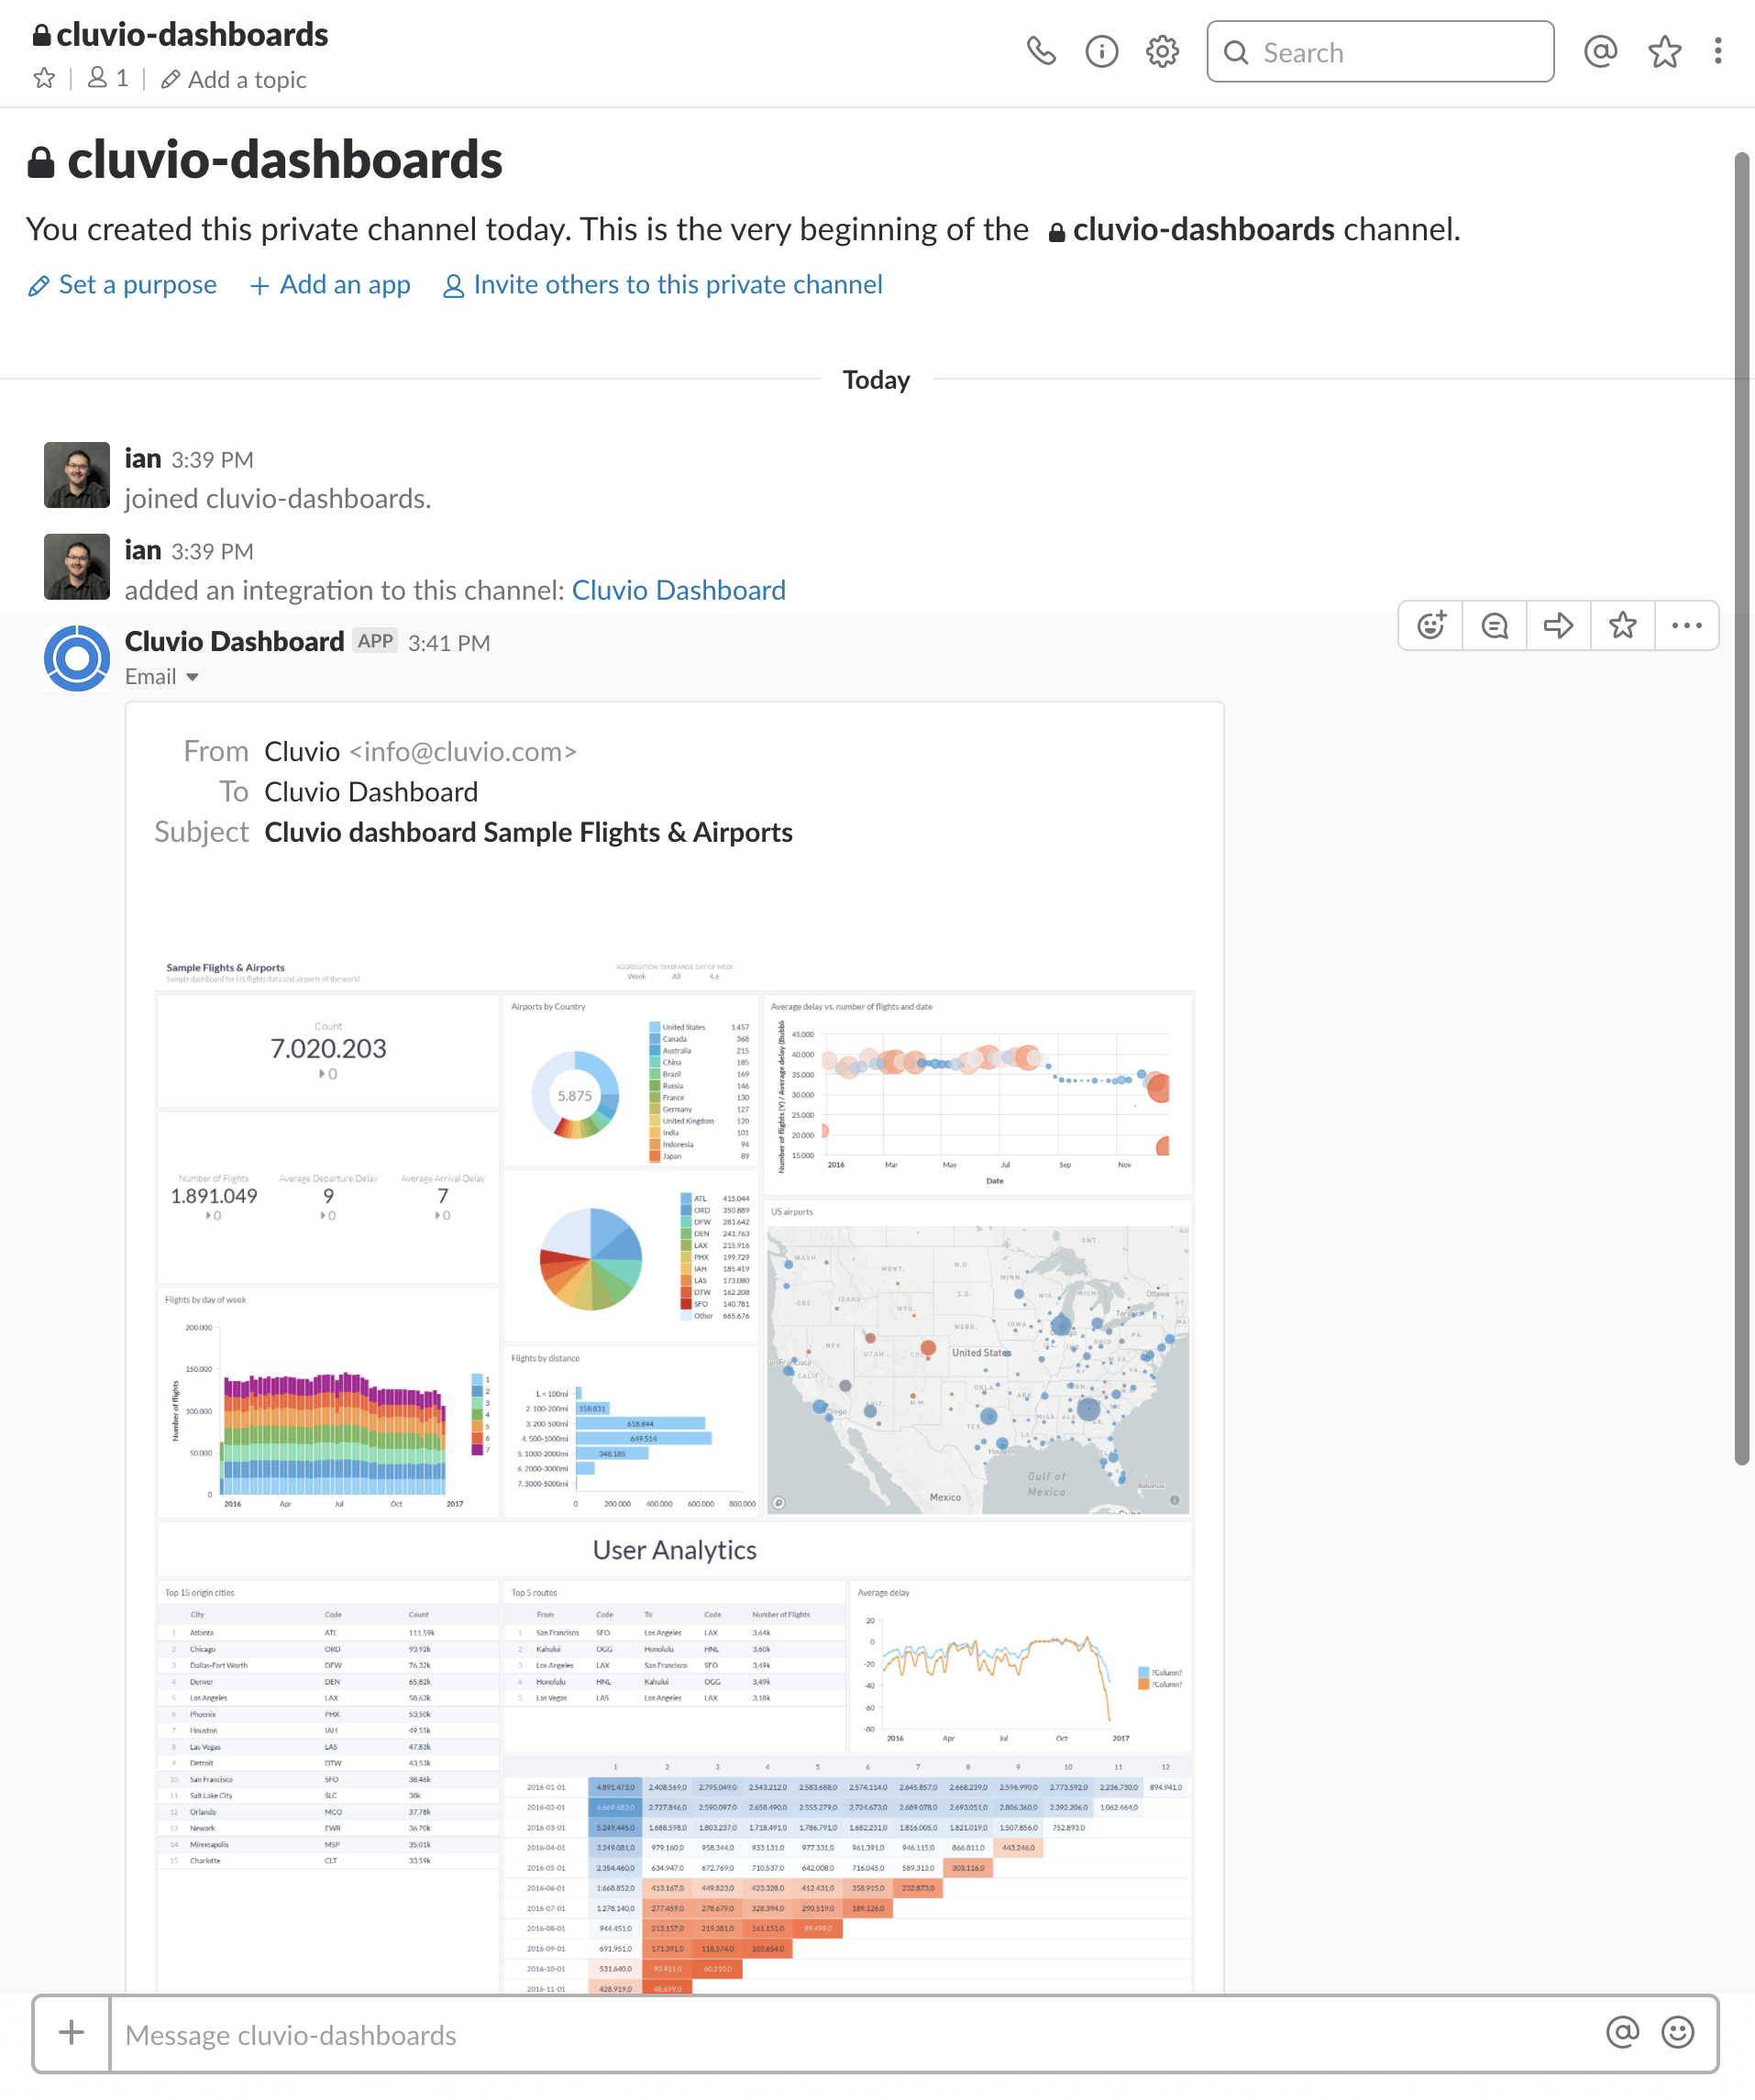Open the Cluvio Dashboard sender name
The height and width of the screenshot is (2100, 1755).
pos(234,642)
